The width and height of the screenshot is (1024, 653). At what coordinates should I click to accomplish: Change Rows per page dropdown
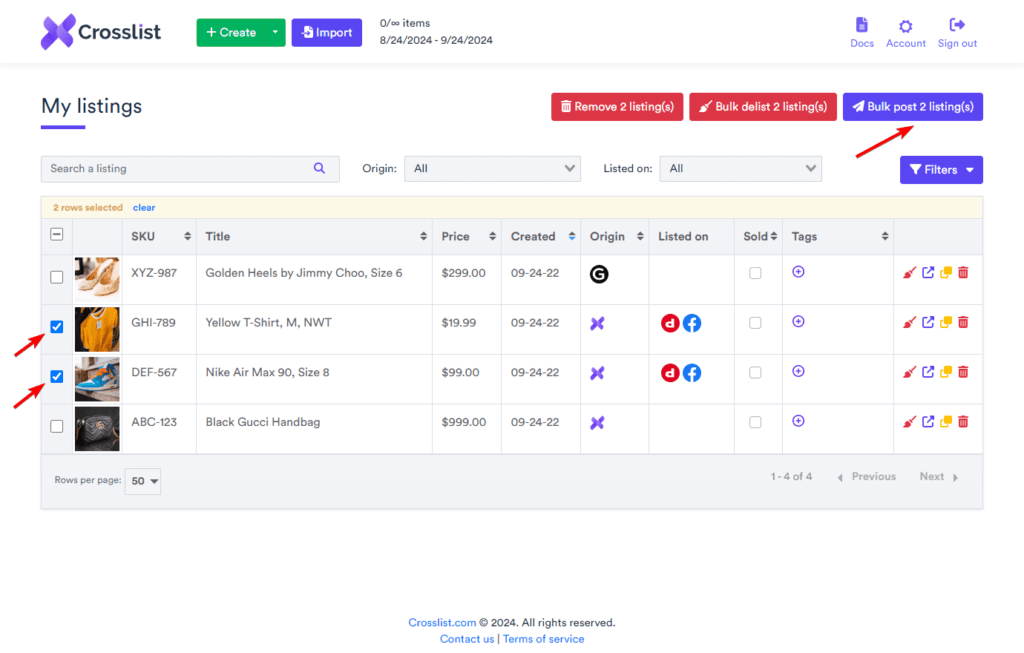(143, 481)
